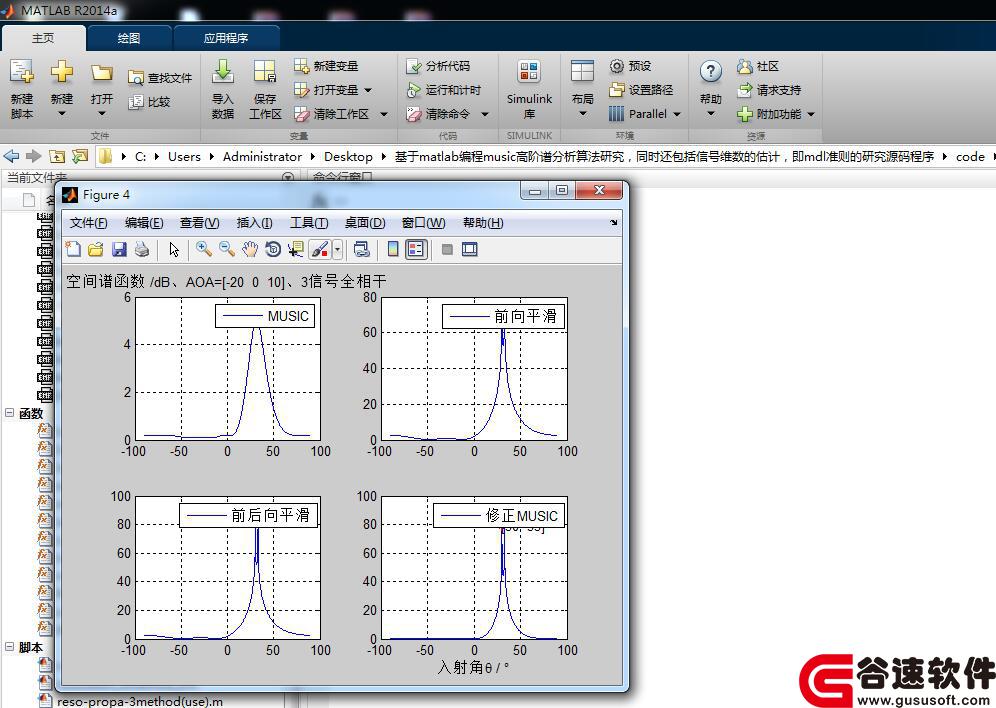Open the 窗口(W) menu in Figure 4
Image resolution: width=996 pixels, height=708 pixels.
click(x=424, y=222)
